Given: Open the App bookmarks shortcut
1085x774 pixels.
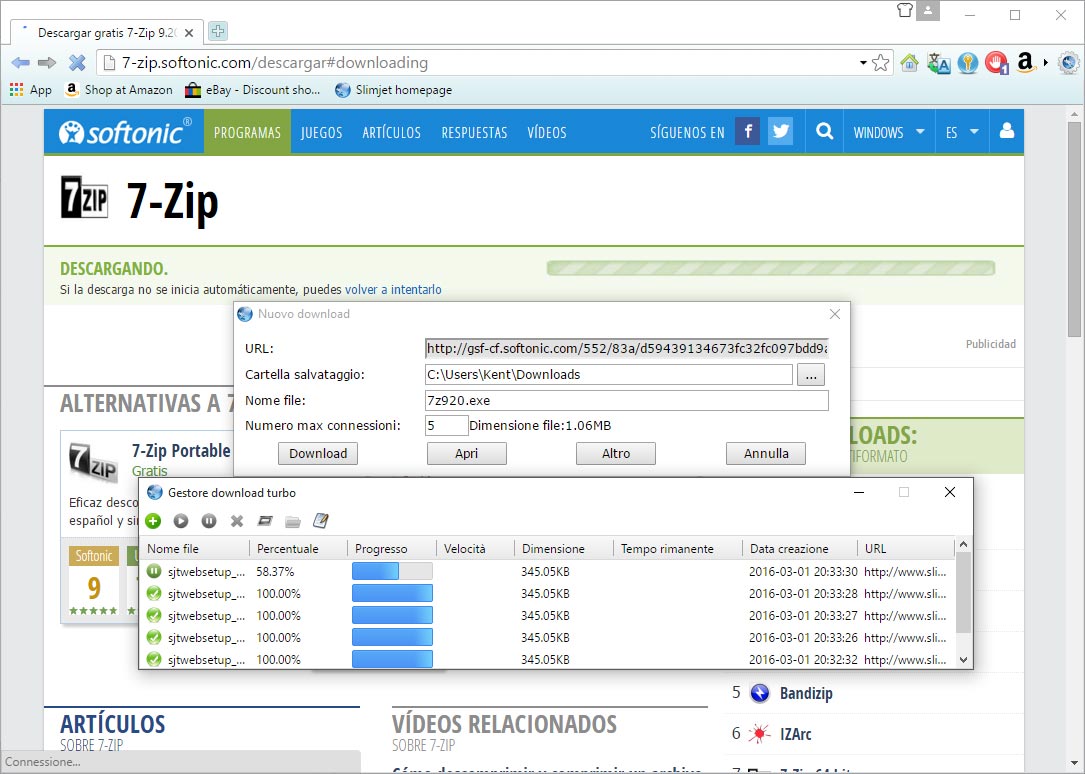Looking at the screenshot, I should (31, 90).
